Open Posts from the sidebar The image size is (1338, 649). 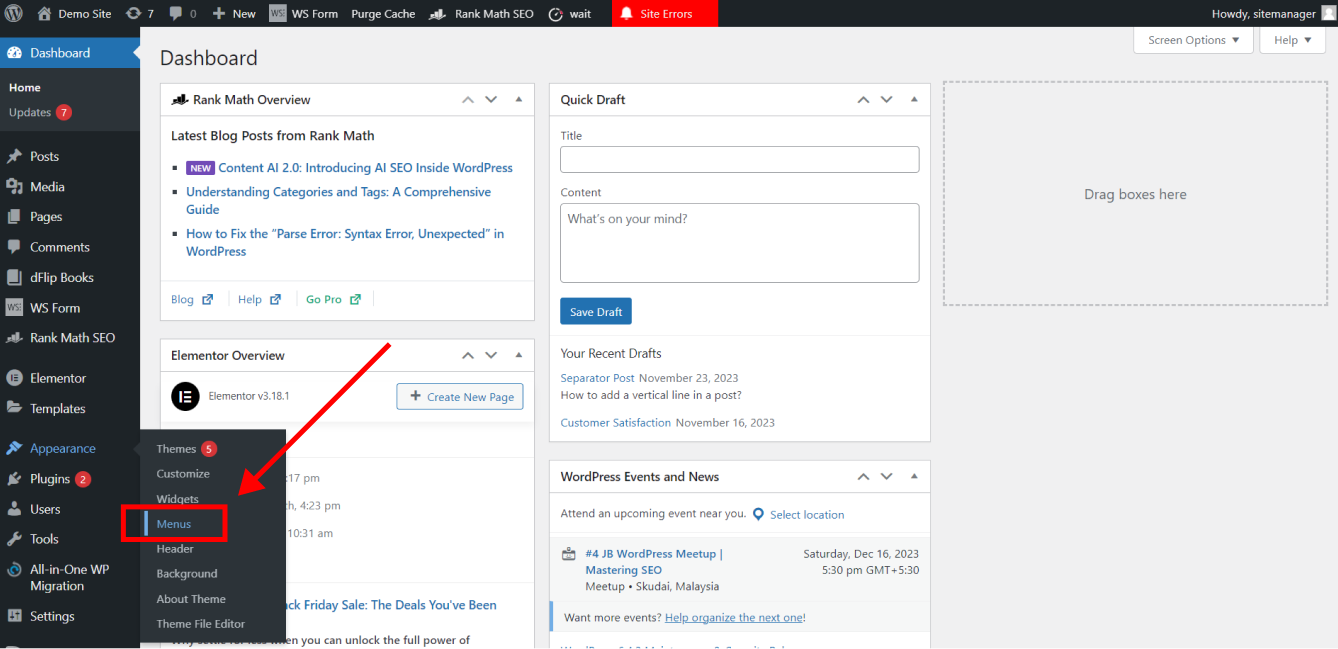point(44,156)
